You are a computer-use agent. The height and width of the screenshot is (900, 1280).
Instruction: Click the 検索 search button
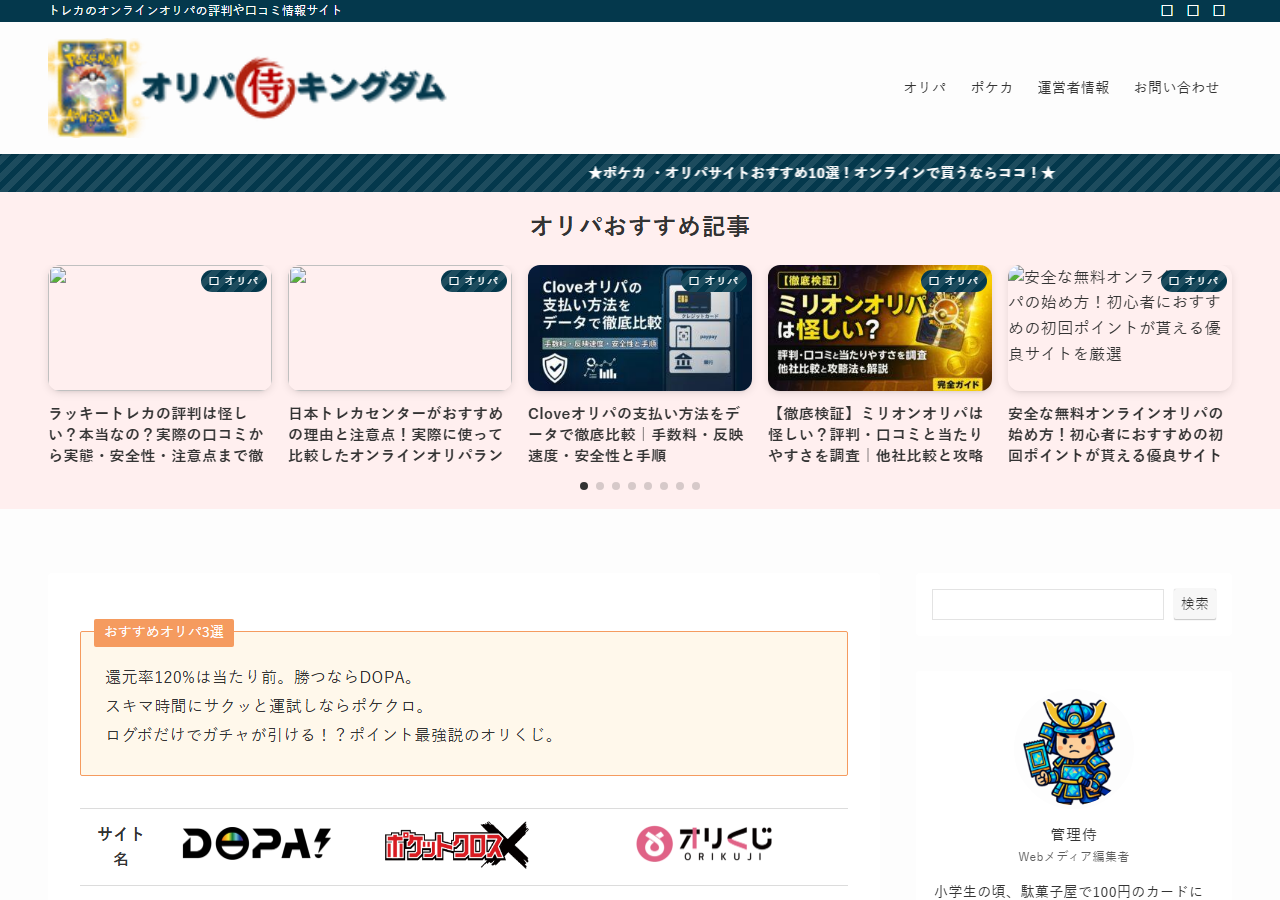pos(1195,604)
